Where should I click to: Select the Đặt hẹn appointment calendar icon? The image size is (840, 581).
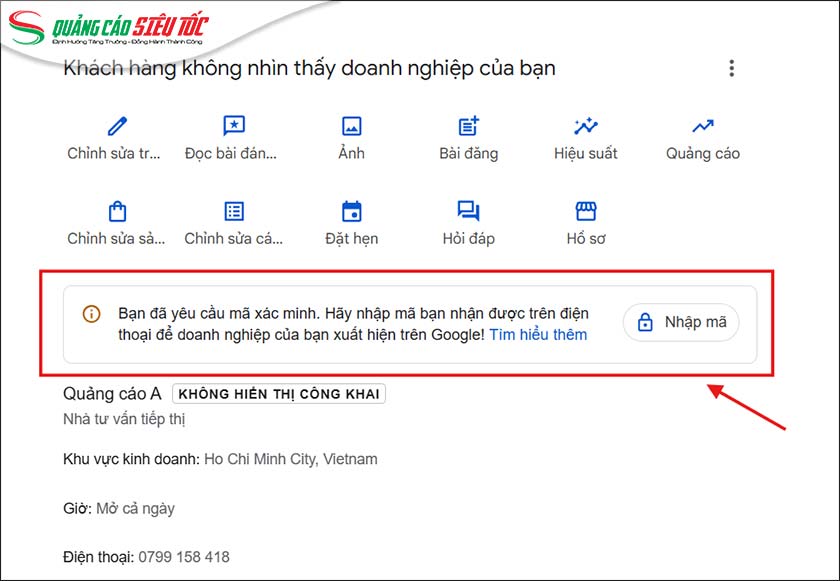point(351,211)
